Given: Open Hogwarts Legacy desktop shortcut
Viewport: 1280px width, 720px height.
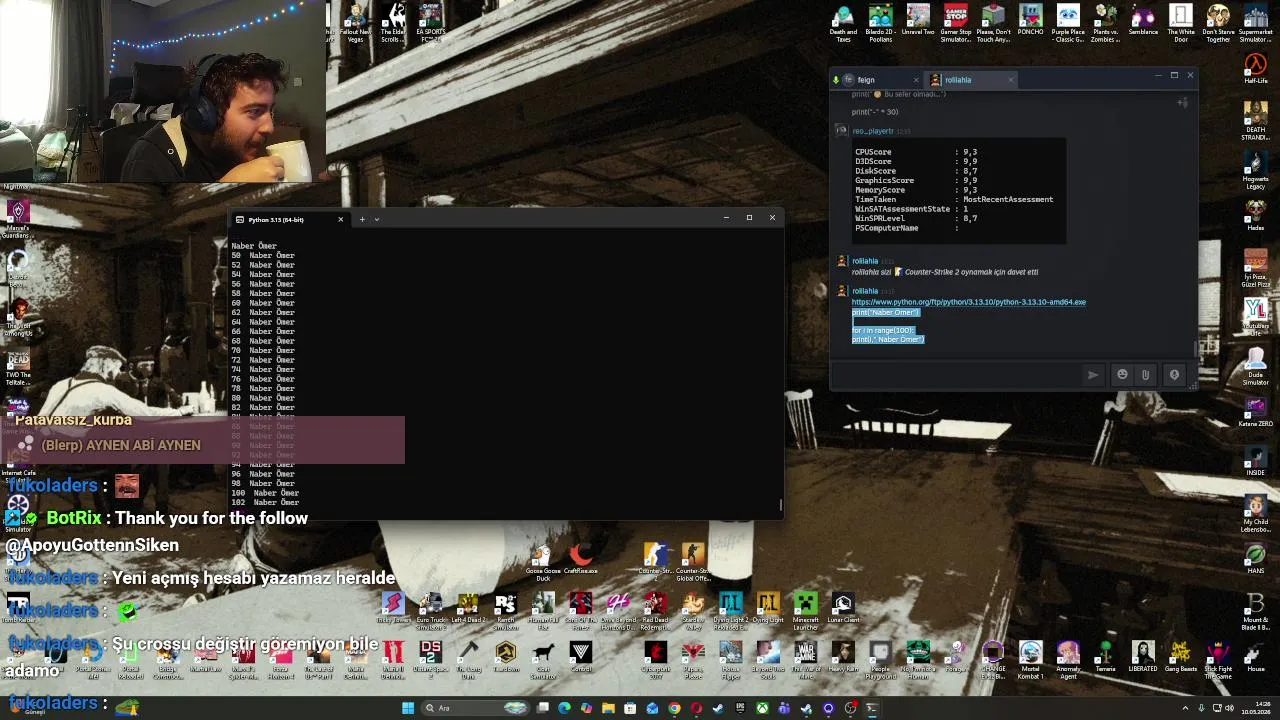Looking at the screenshot, I should 1255,170.
